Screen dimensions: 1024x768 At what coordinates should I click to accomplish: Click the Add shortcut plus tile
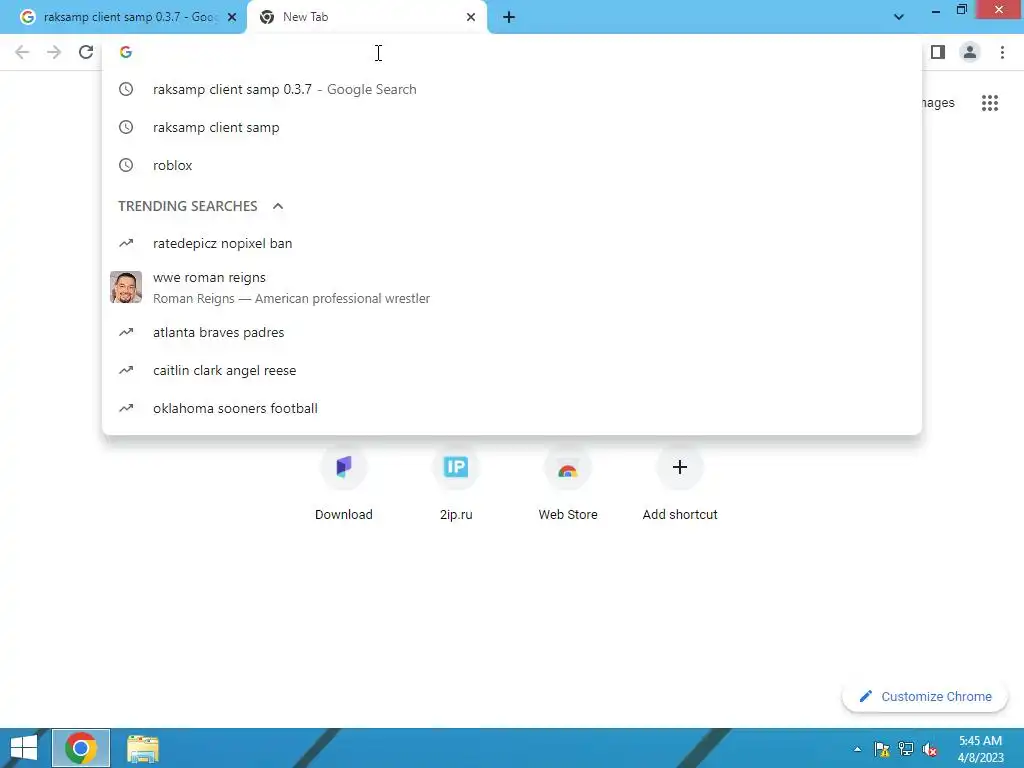(680, 483)
